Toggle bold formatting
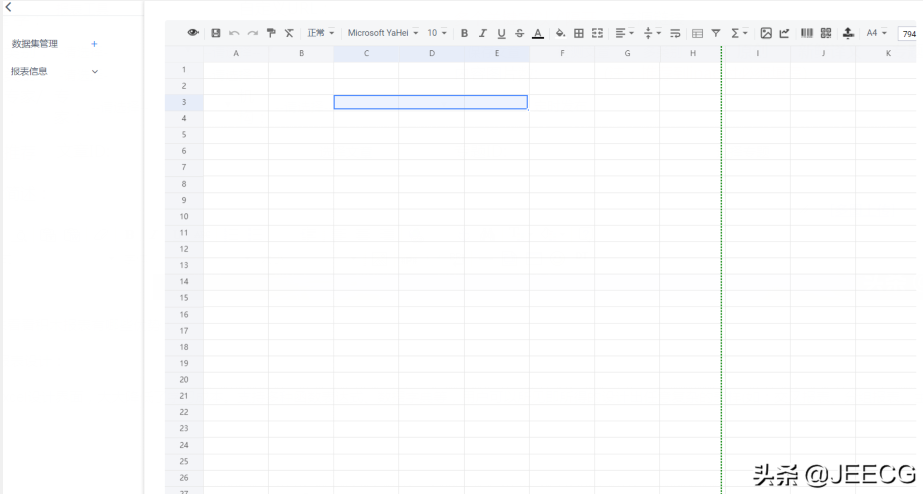The image size is (923, 494). click(464, 33)
